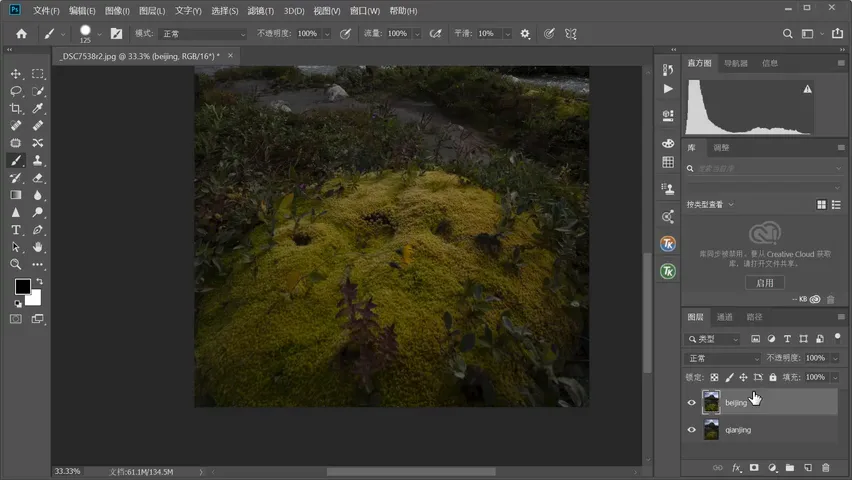Image resolution: width=852 pixels, height=480 pixels.
Task: Open the 文件(F) menu
Action: coord(46,11)
